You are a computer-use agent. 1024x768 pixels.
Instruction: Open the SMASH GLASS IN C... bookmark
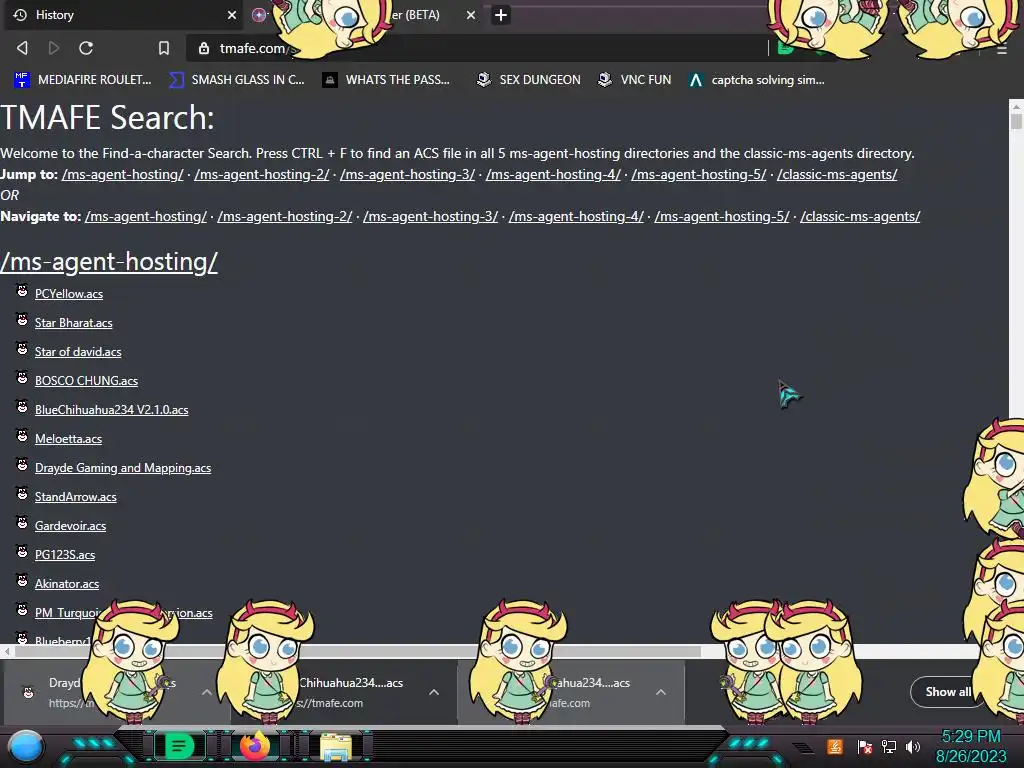click(x=236, y=80)
